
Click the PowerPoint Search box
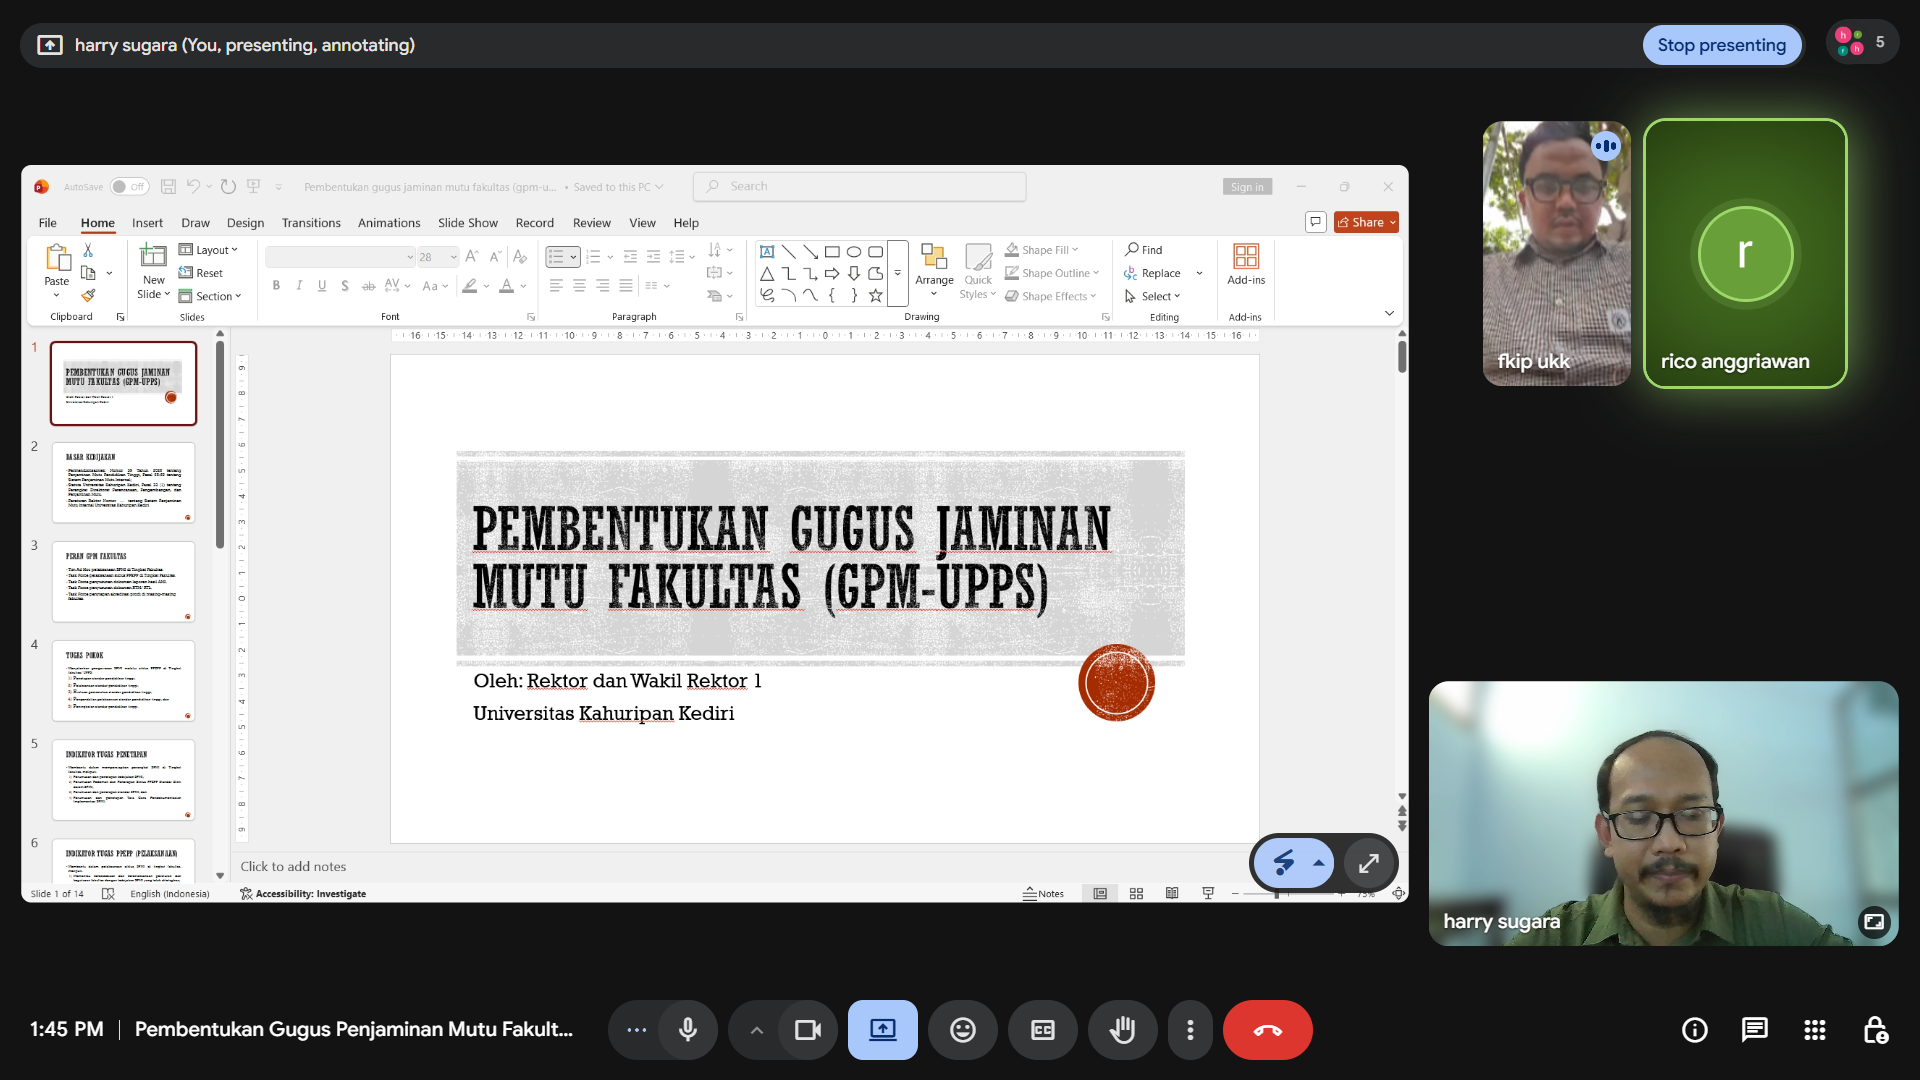(x=860, y=186)
